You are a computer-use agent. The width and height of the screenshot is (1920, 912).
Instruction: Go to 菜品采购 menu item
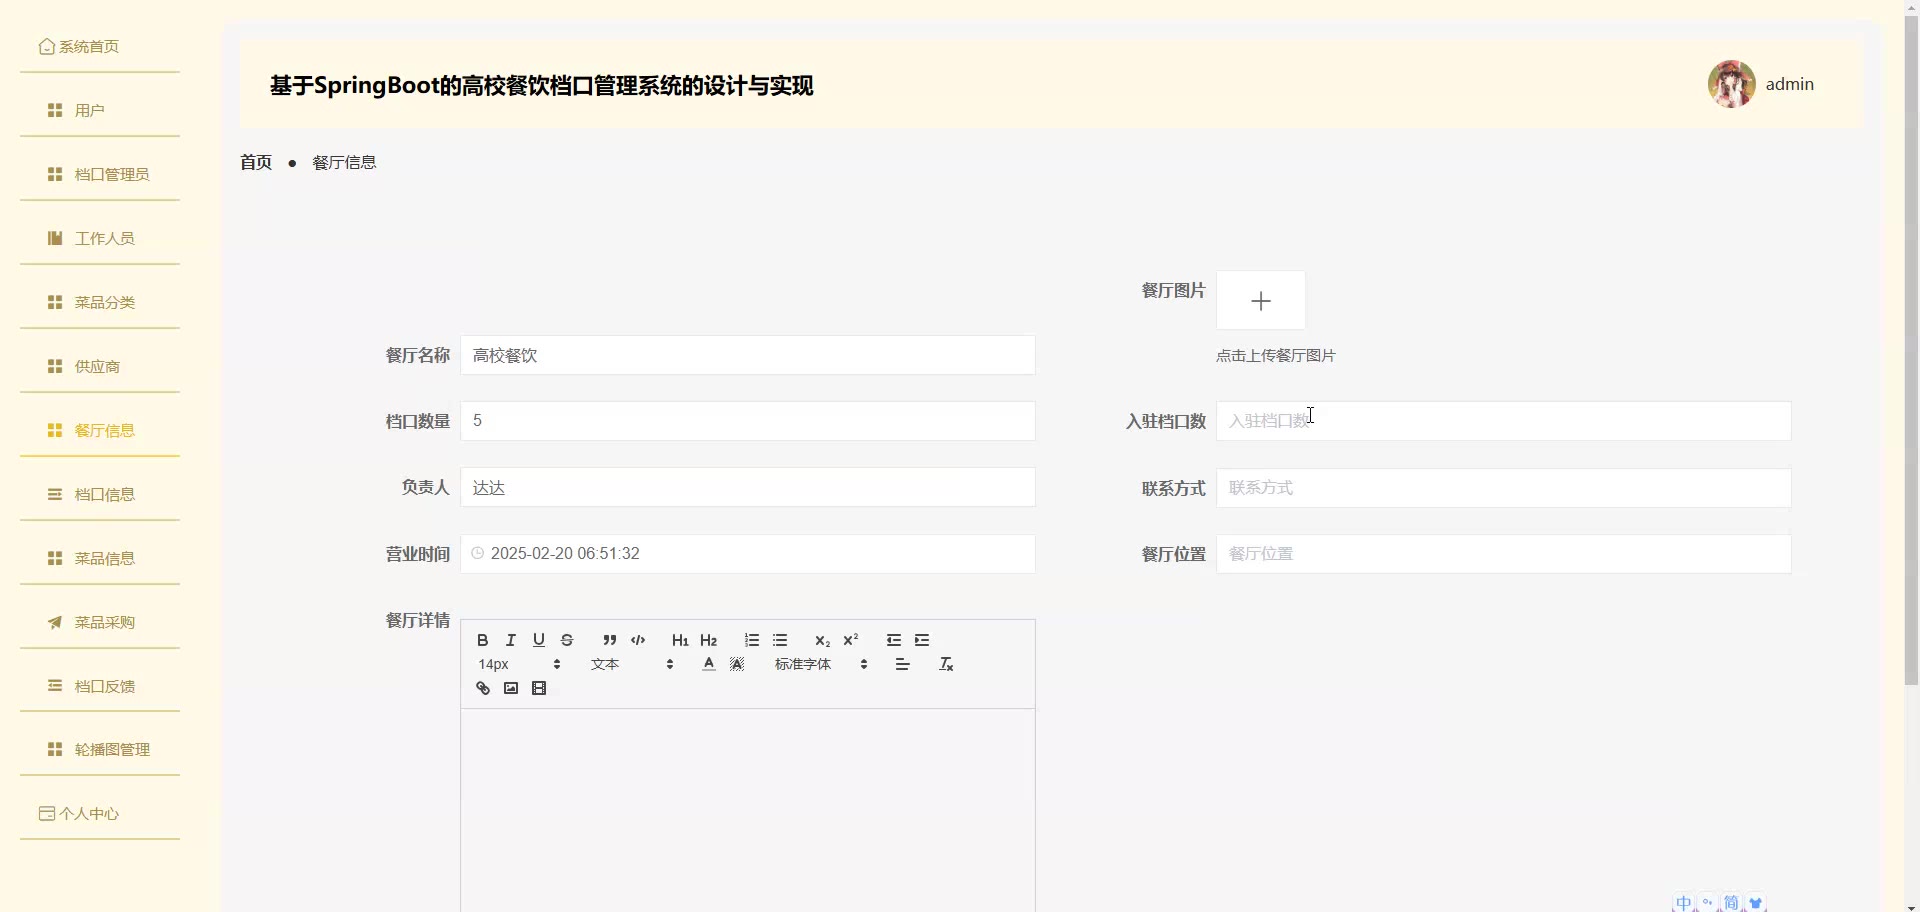[104, 622]
